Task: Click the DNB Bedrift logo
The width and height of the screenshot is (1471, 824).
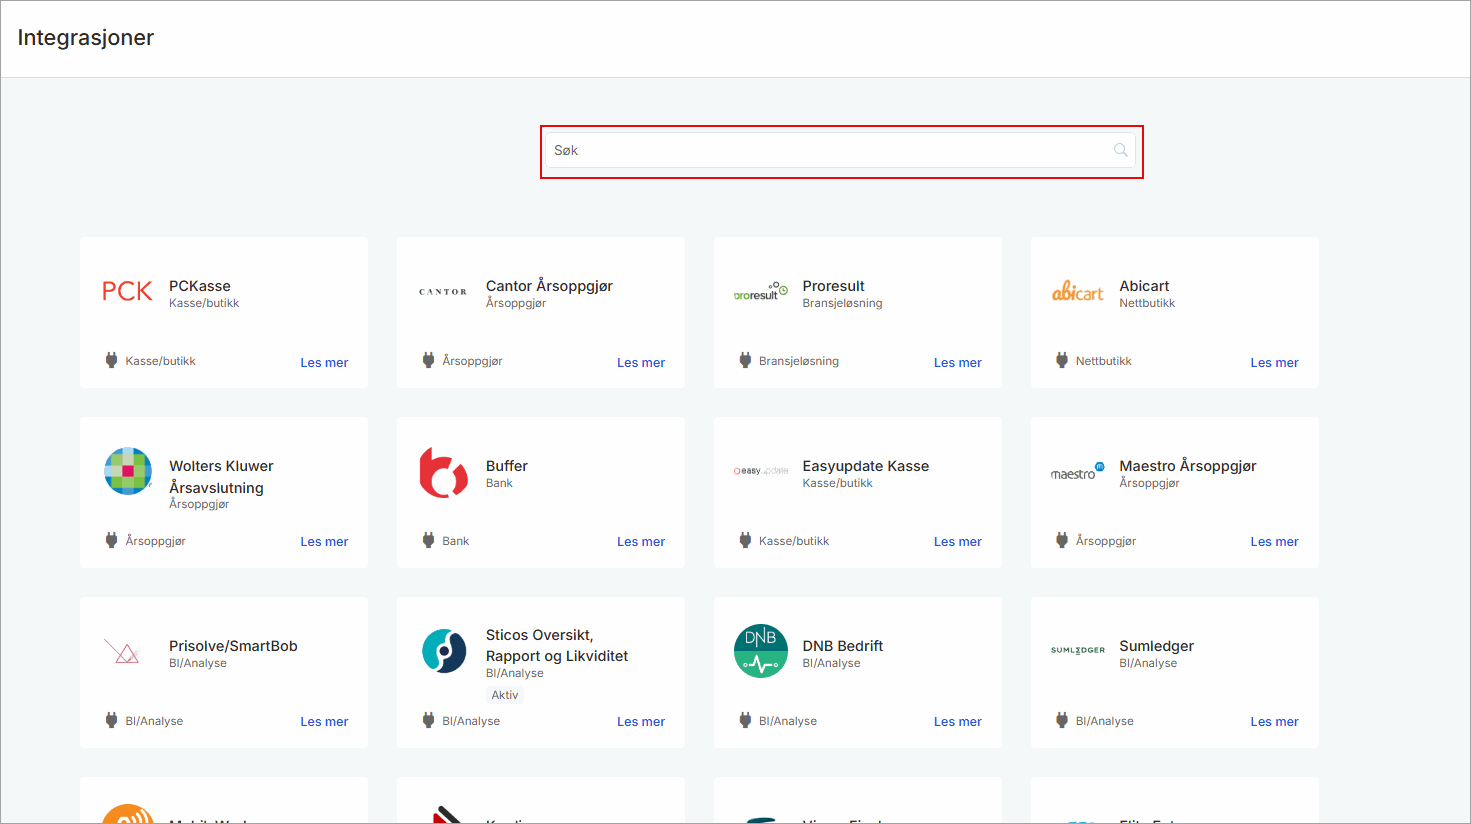Action: (761, 651)
